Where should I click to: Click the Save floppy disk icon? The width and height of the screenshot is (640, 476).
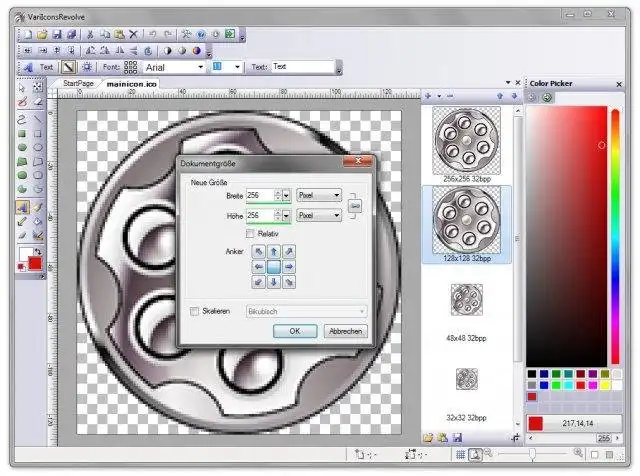(57, 35)
